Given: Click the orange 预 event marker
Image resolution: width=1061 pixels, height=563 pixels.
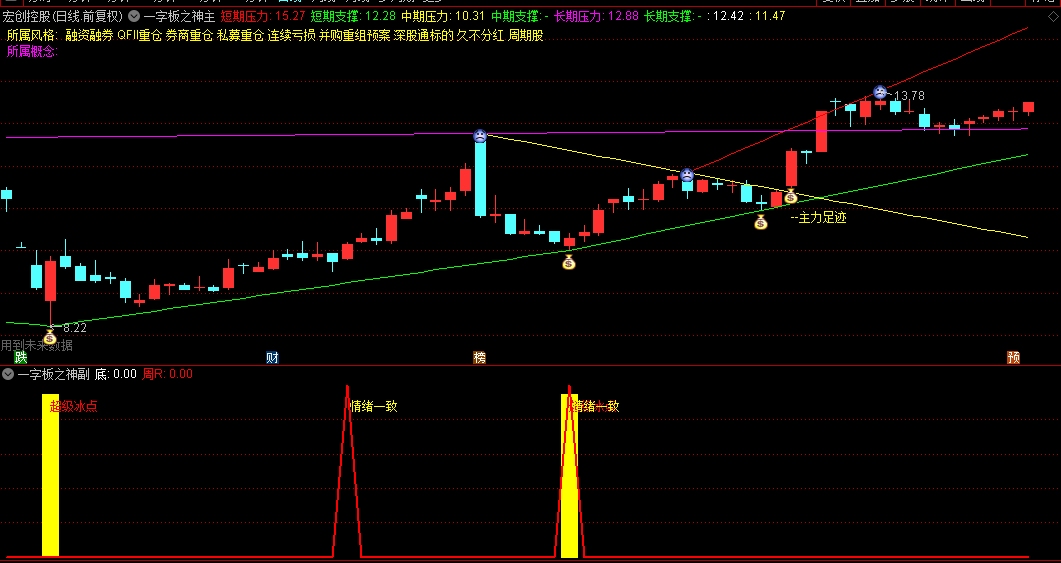Looking at the screenshot, I should click(1013, 358).
